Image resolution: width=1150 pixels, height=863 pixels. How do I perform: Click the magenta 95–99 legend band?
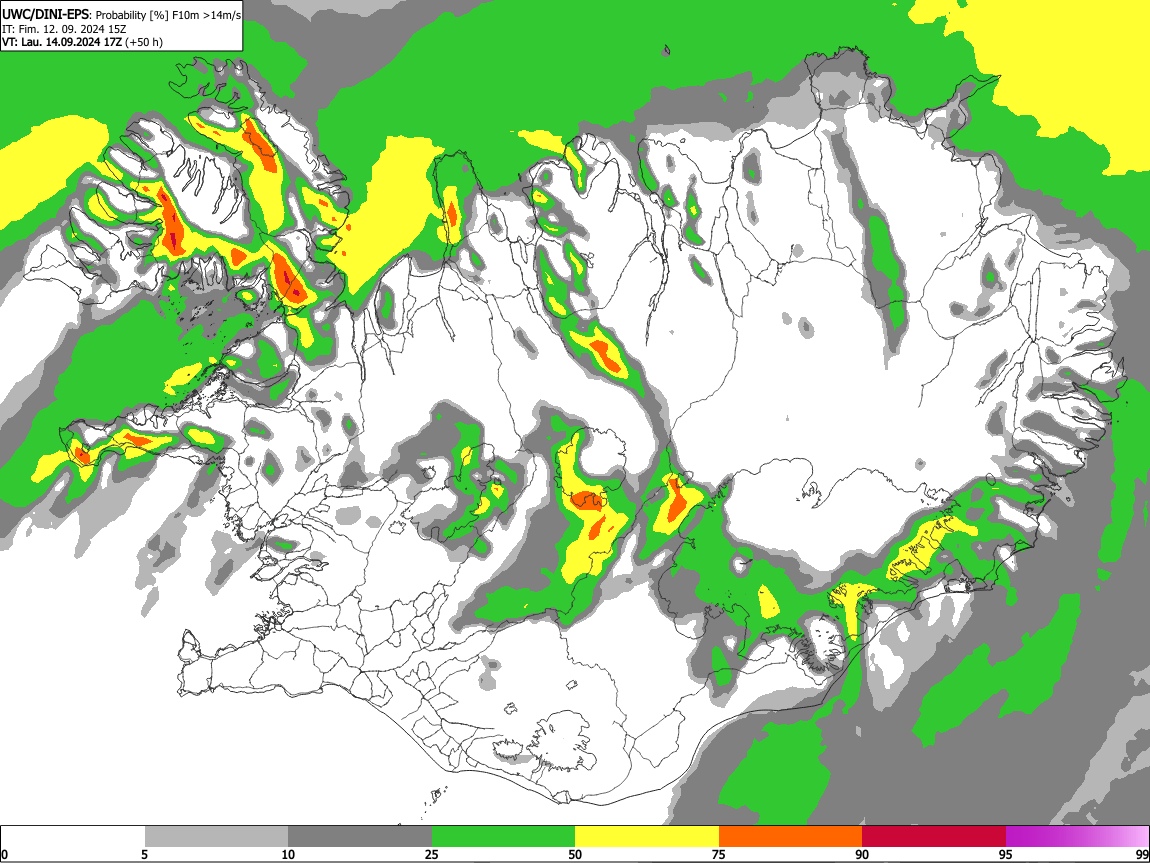1077,836
